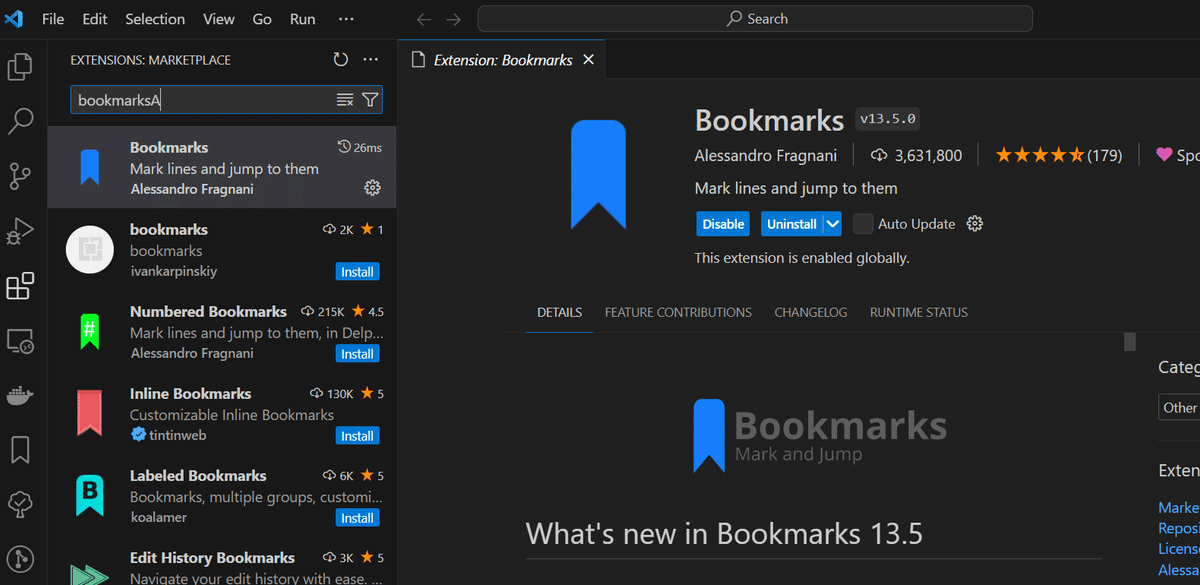
Task: Expand the Uninstall dropdown arrow
Action: (x=833, y=224)
